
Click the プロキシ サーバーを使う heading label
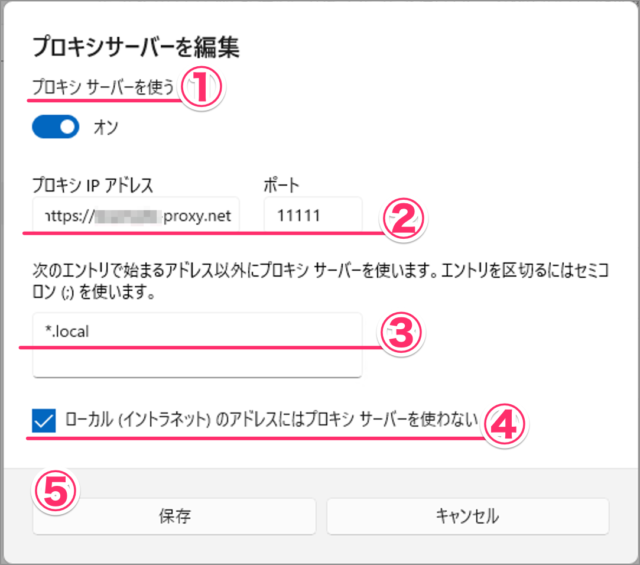tap(103, 87)
